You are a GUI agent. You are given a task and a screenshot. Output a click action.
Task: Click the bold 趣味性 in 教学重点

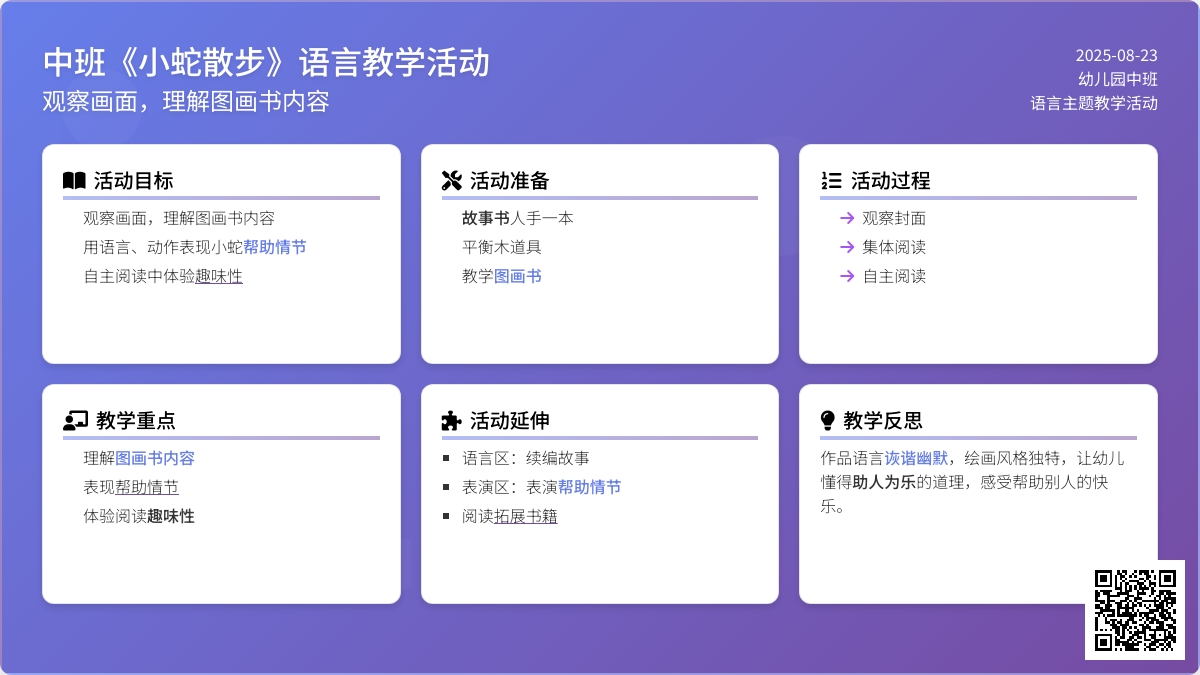click(x=171, y=516)
